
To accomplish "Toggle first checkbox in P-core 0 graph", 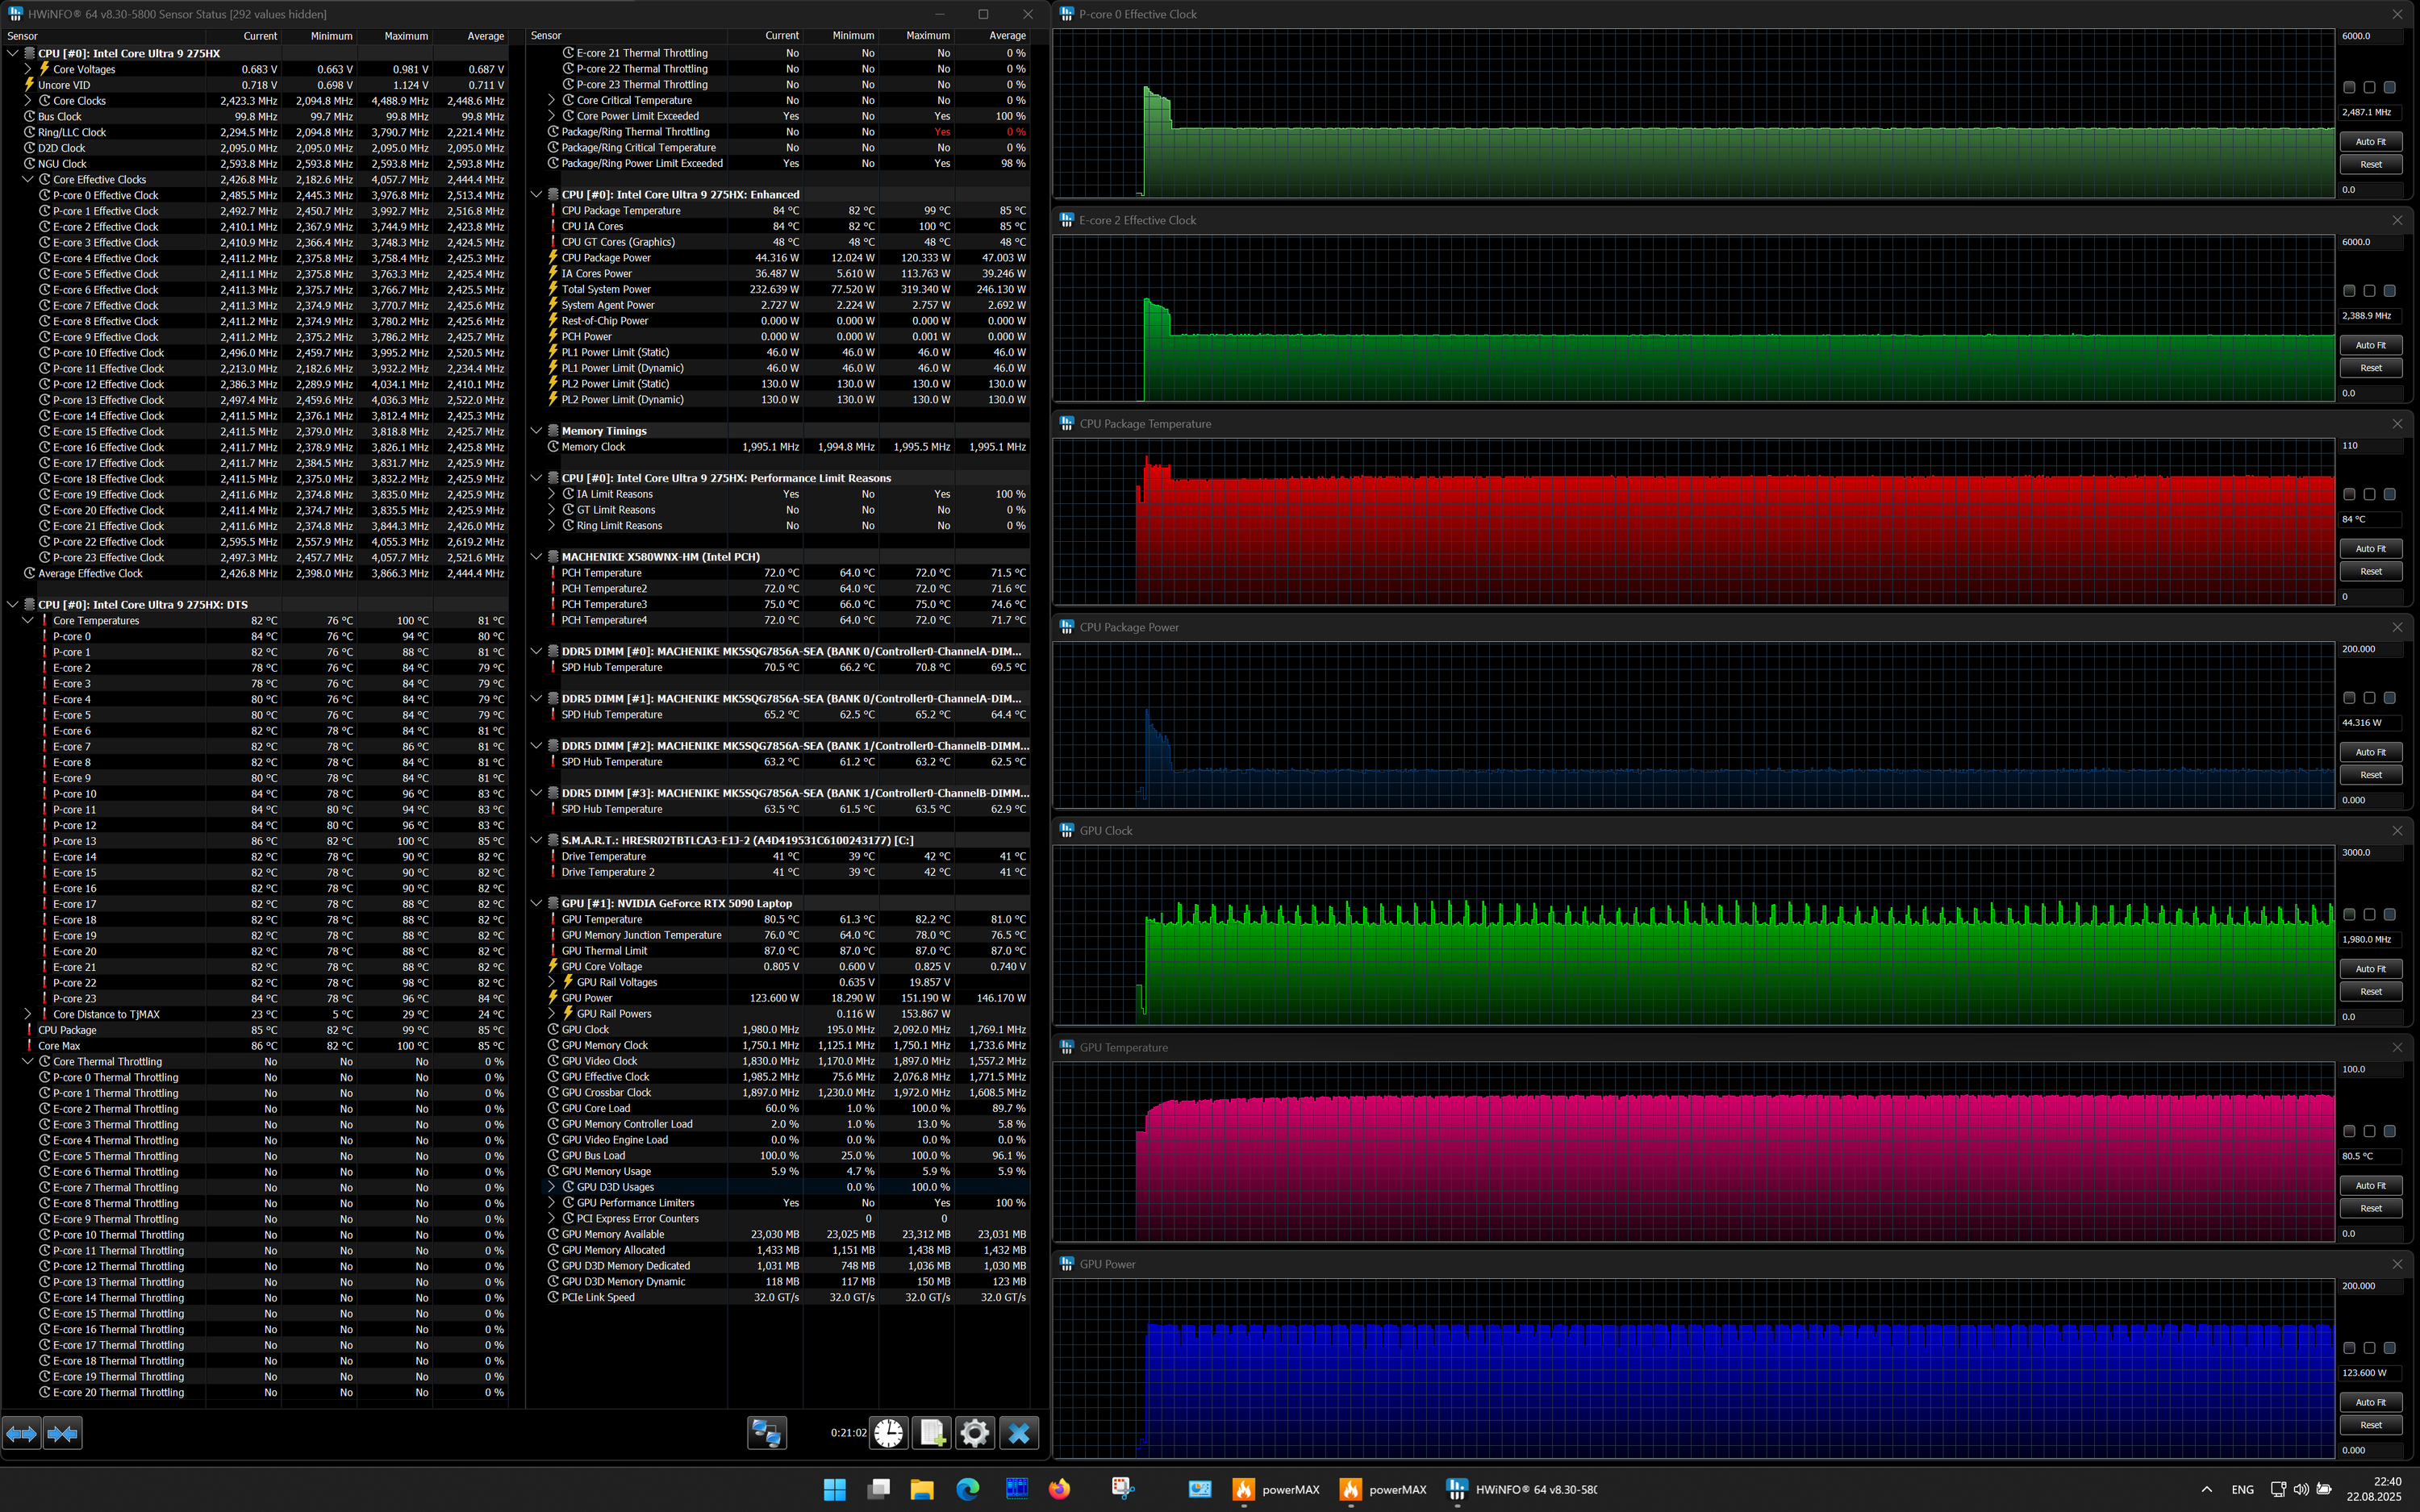I will click(x=2349, y=88).
